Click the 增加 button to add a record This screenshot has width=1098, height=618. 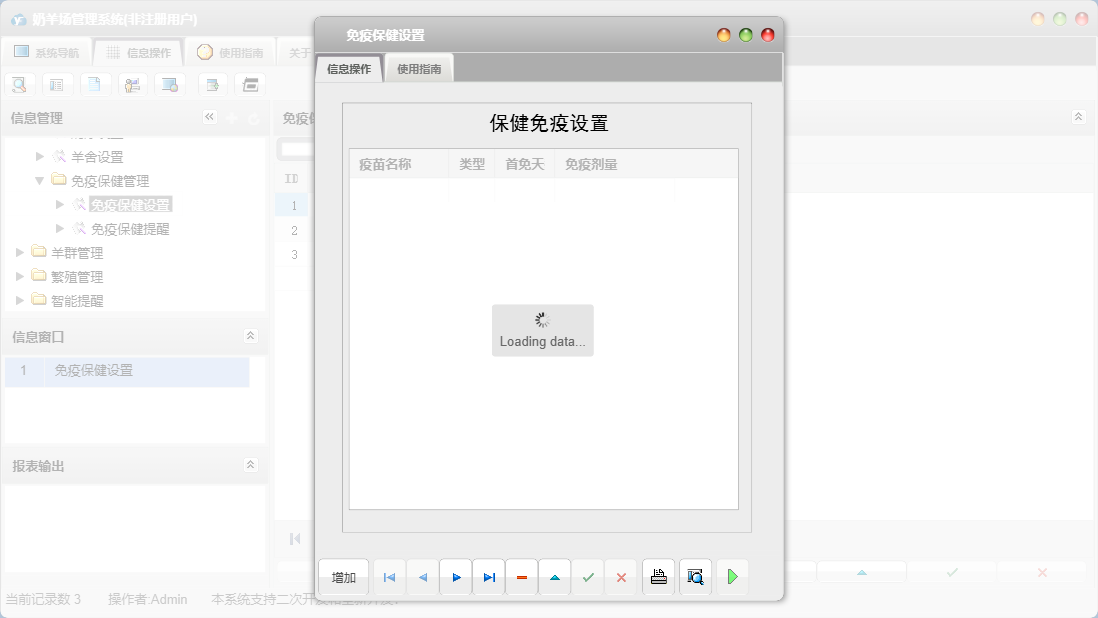coord(343,577)
